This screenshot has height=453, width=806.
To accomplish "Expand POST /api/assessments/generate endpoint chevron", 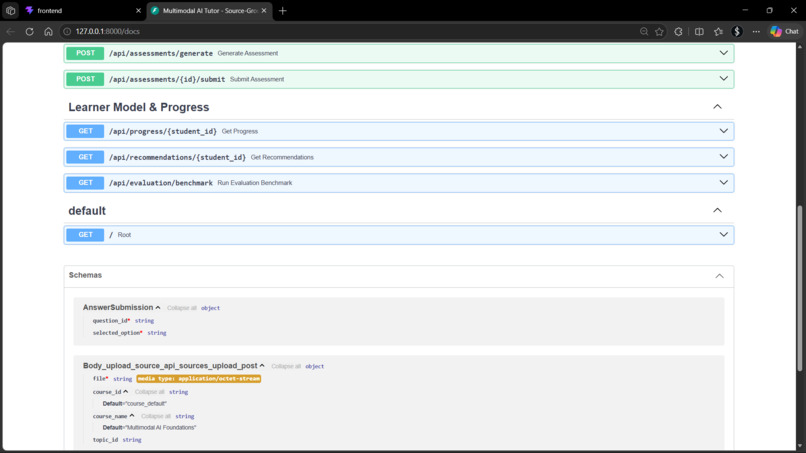I will coord(723,53).
